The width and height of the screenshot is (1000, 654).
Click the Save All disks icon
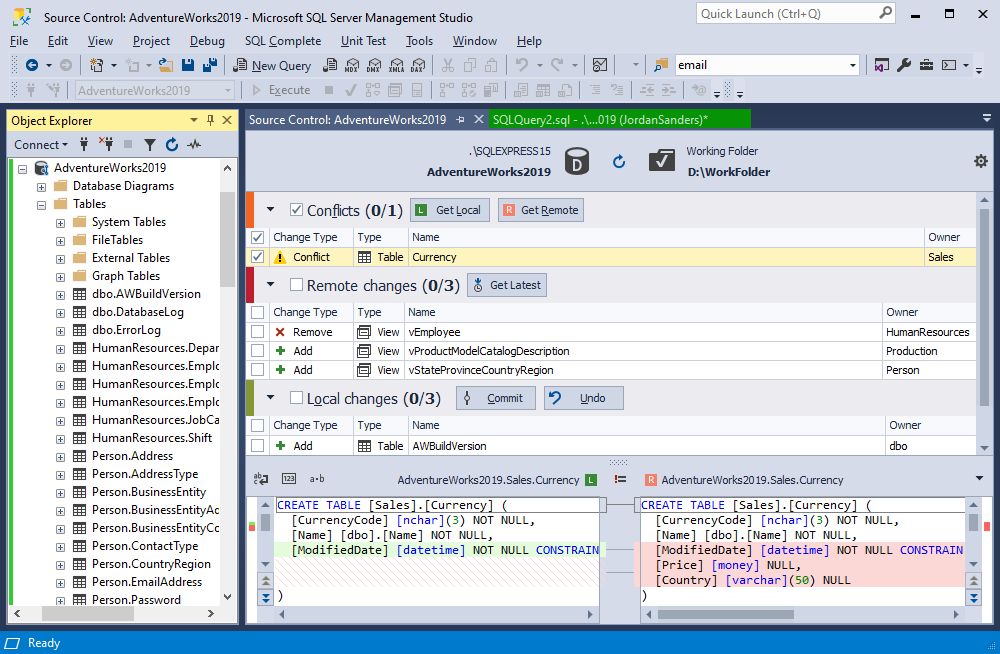(x=210, y=65)
